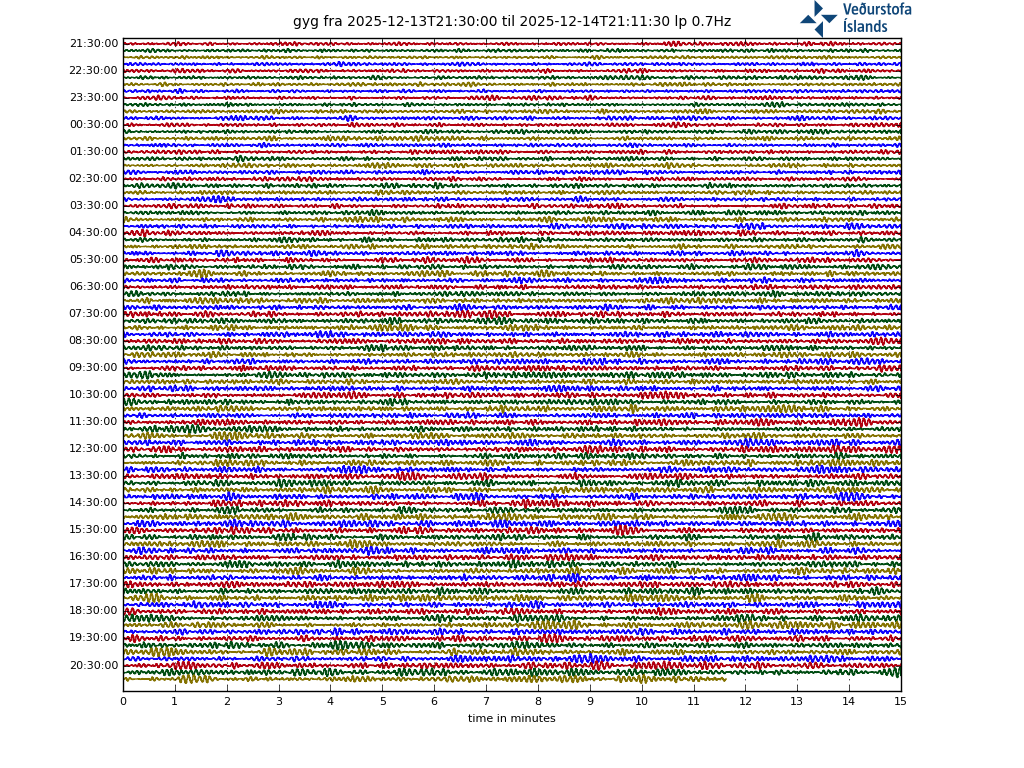Click the 5 minute tick label
This screenshot has height=768, width=1024.
[382, 702]
